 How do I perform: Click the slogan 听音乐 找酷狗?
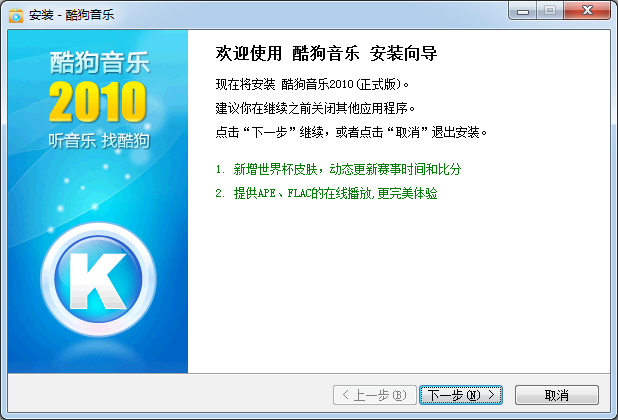[x=99, y=141]
